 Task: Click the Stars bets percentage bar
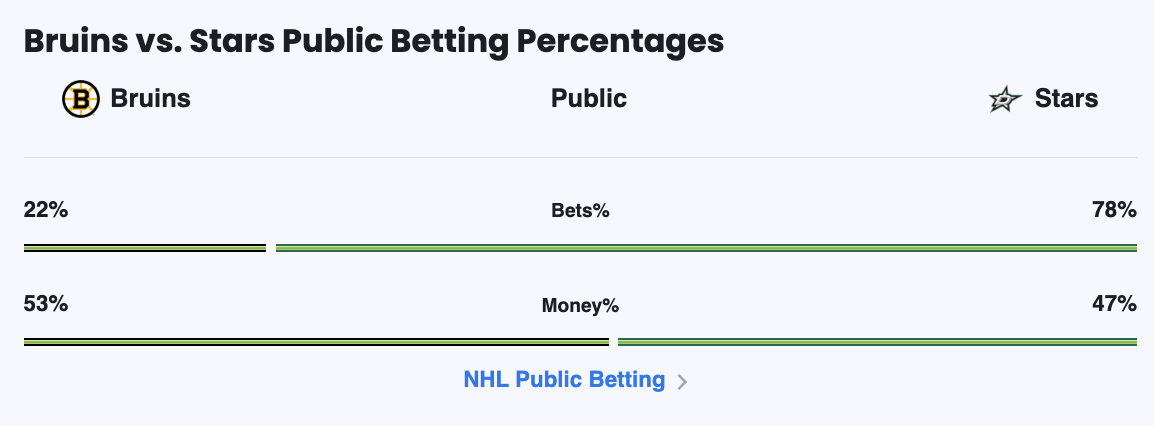pyautogui.click(x=706, y=247)
